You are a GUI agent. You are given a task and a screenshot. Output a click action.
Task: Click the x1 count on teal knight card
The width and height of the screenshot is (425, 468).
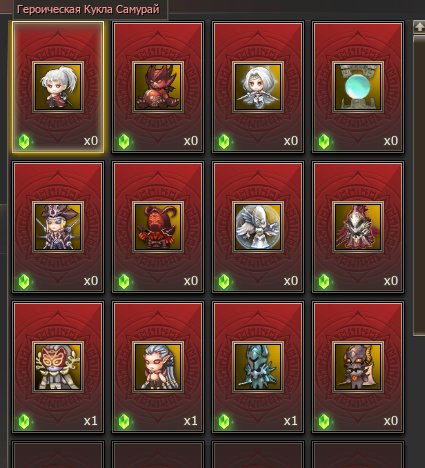(291, 421)
